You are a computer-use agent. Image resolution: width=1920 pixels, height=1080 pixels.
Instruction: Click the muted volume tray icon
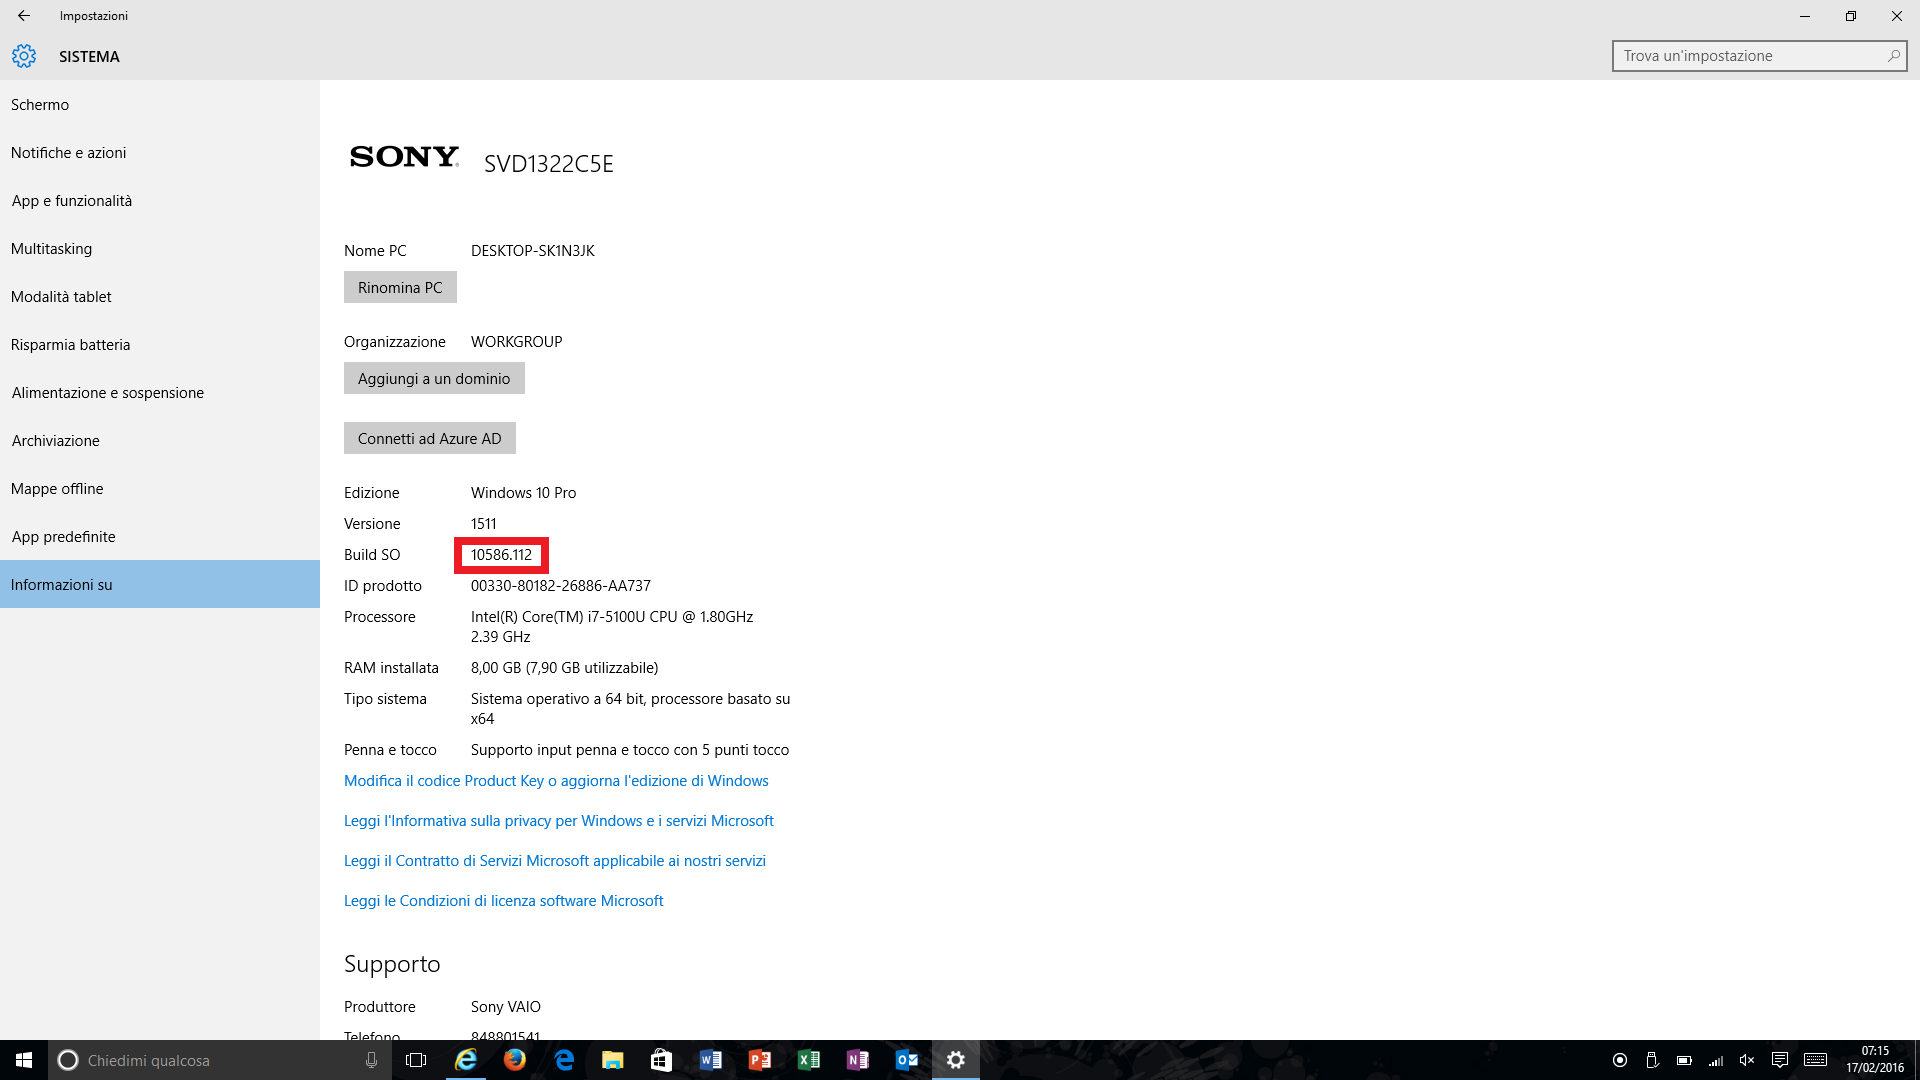click(1747, 1060)
